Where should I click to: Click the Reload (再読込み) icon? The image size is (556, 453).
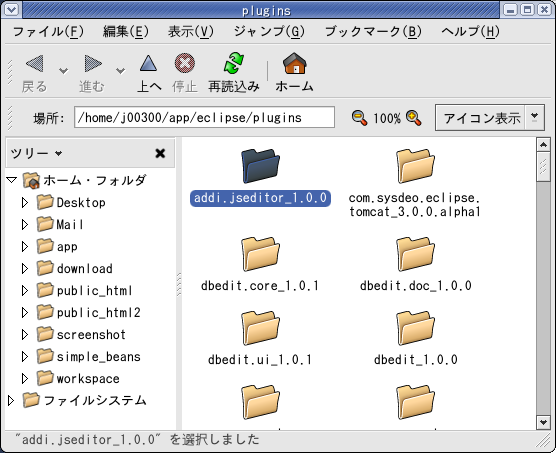coord(234,63)
